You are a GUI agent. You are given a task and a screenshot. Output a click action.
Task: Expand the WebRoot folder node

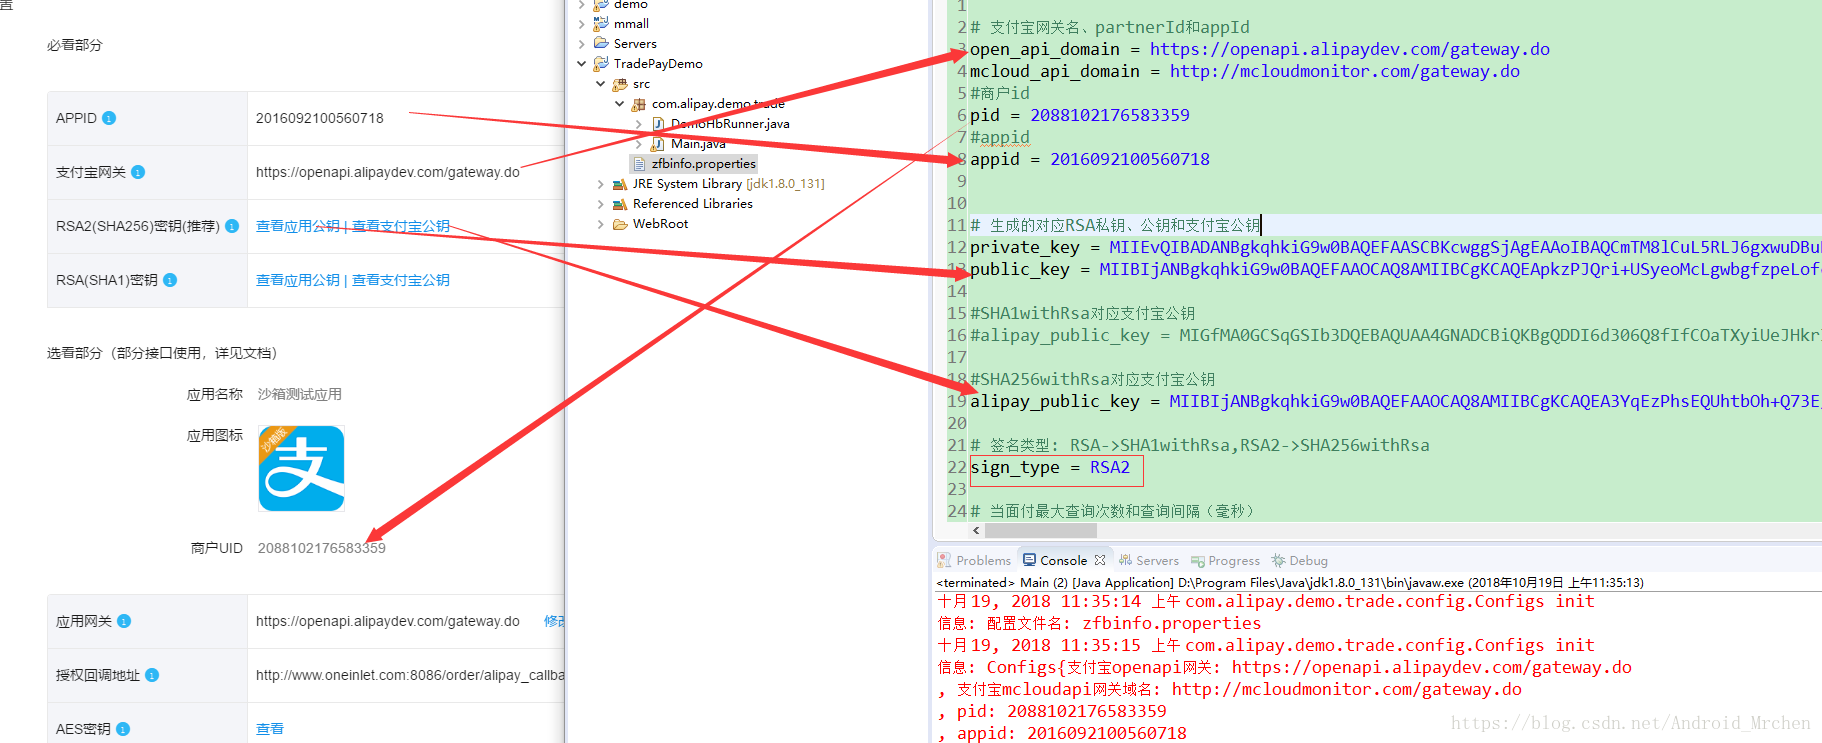coord(601,224)
